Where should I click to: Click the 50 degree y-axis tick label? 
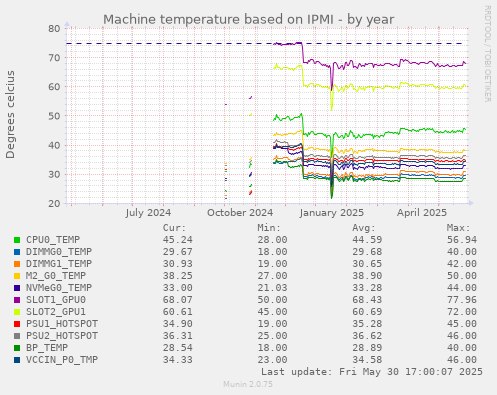coord(54,116)
